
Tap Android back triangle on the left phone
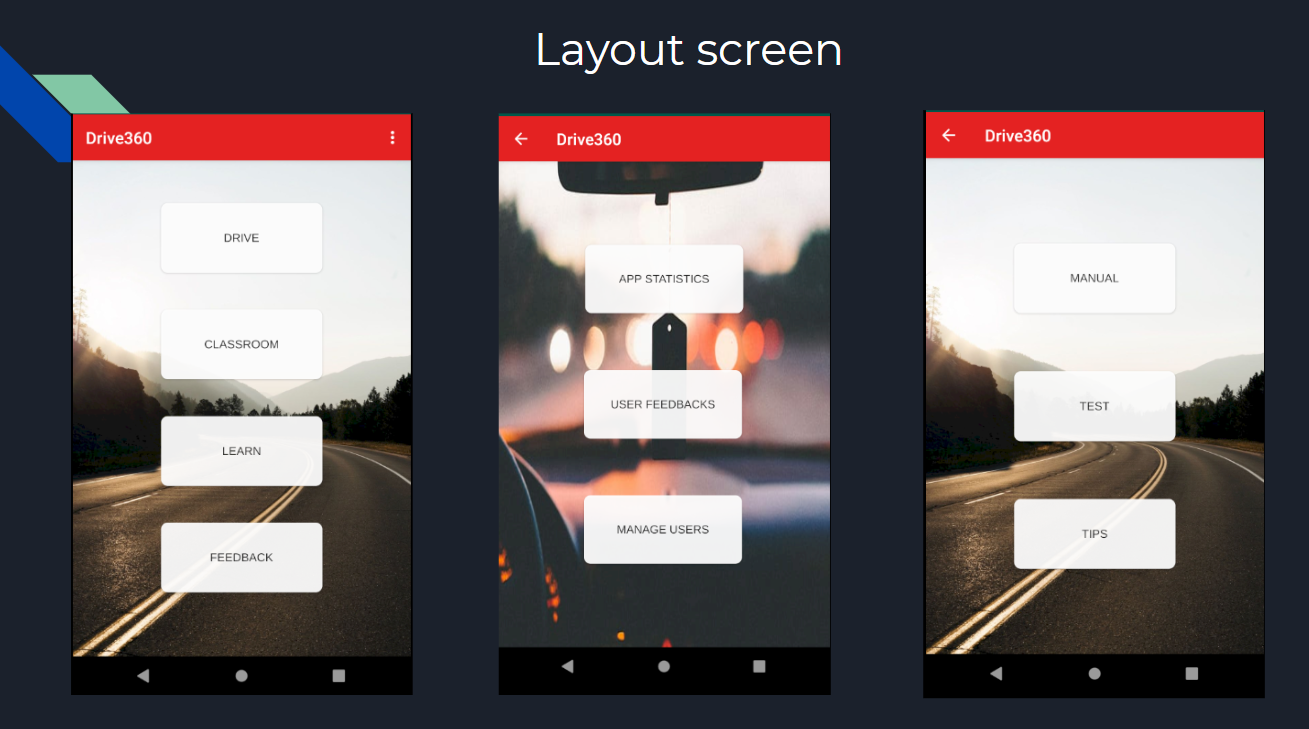143,676
